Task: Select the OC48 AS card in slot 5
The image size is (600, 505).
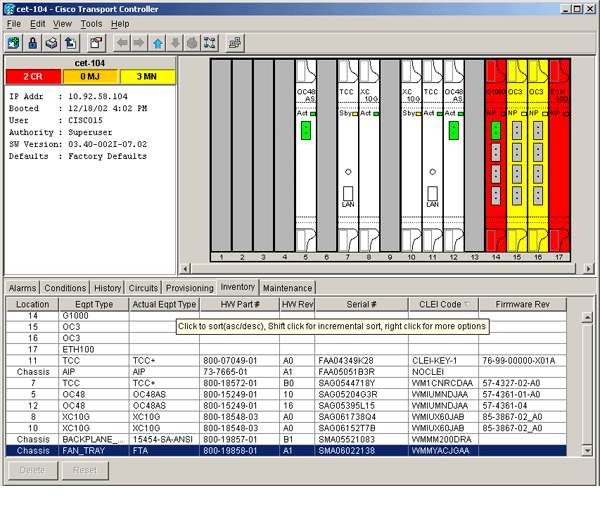Action: [306, 155]
